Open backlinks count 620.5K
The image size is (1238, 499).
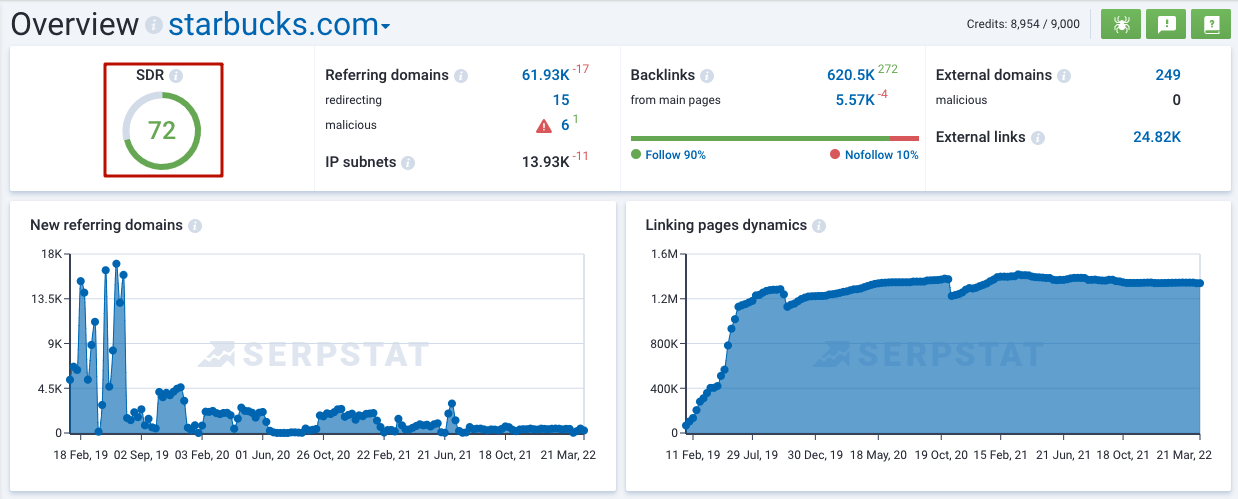pos(850,75)
